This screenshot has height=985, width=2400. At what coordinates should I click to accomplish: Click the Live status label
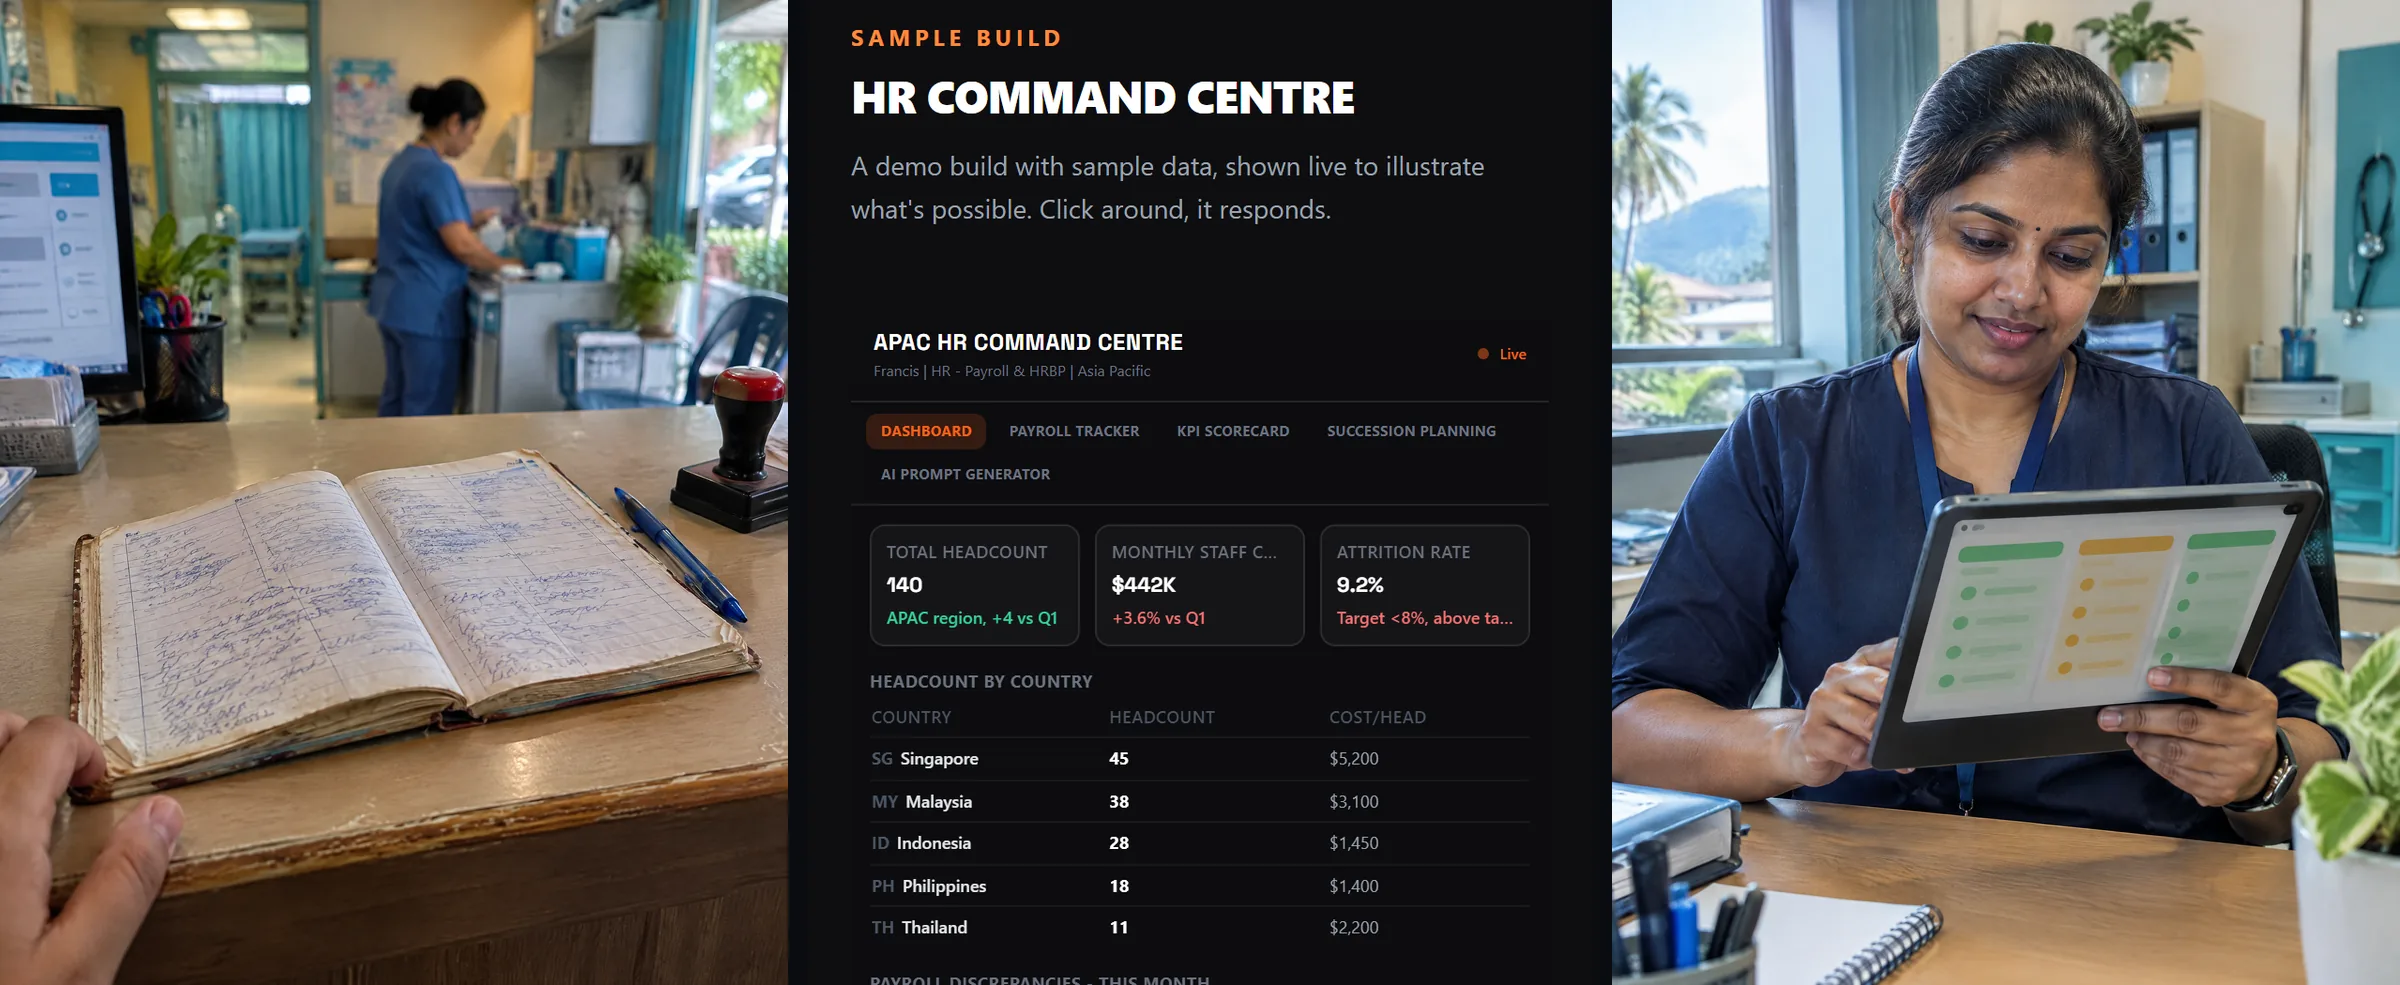pyautogui.click(x=1512, y=354)
